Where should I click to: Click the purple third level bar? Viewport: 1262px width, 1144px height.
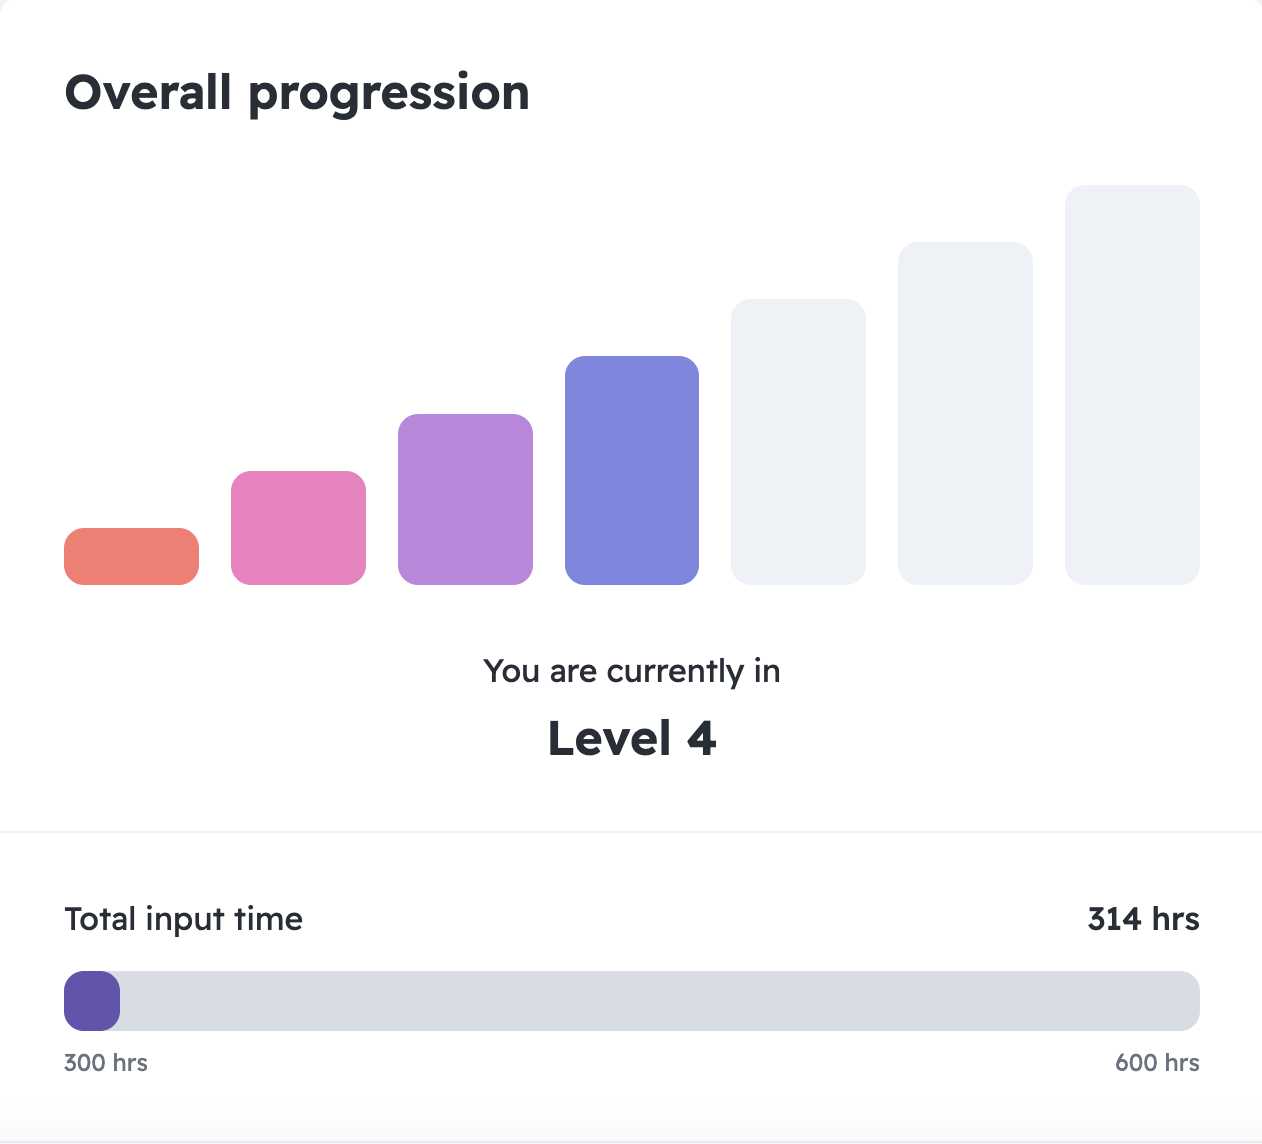[x=465, y=499]
